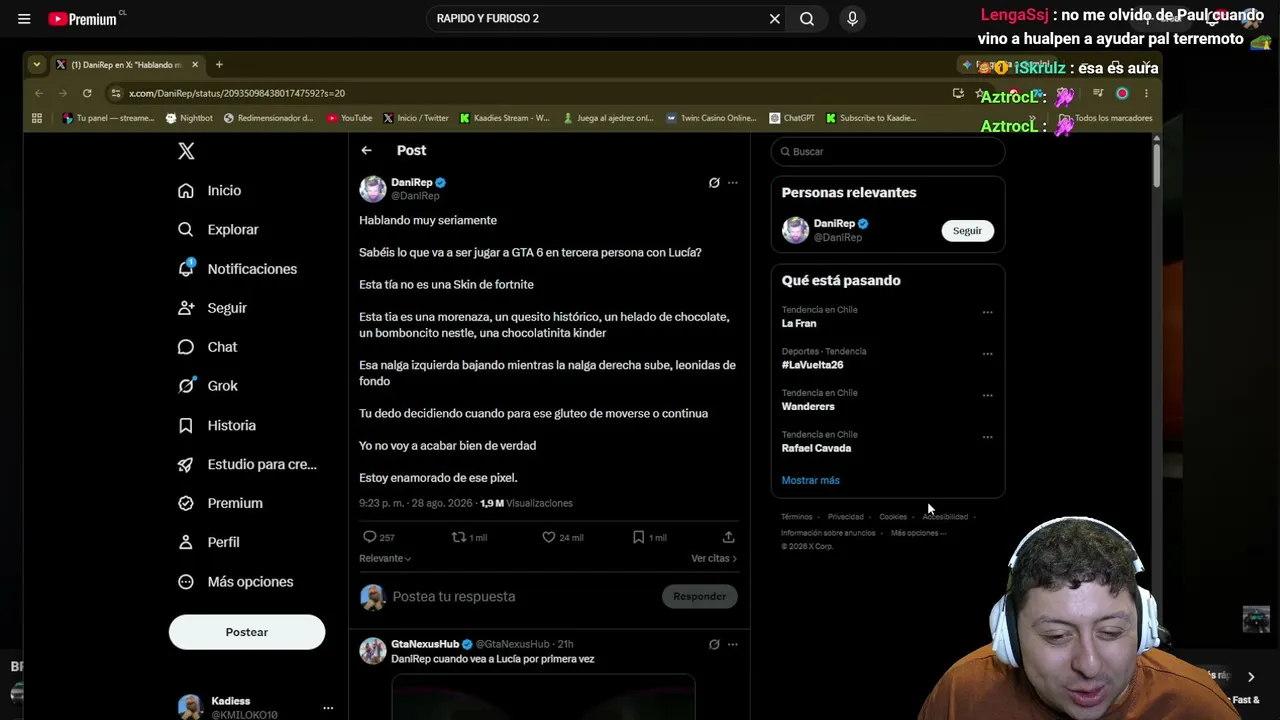Close the DaniRep en X tab
Image resolution: width=1280 pixels, height=720 pixels.
(195, 65)
